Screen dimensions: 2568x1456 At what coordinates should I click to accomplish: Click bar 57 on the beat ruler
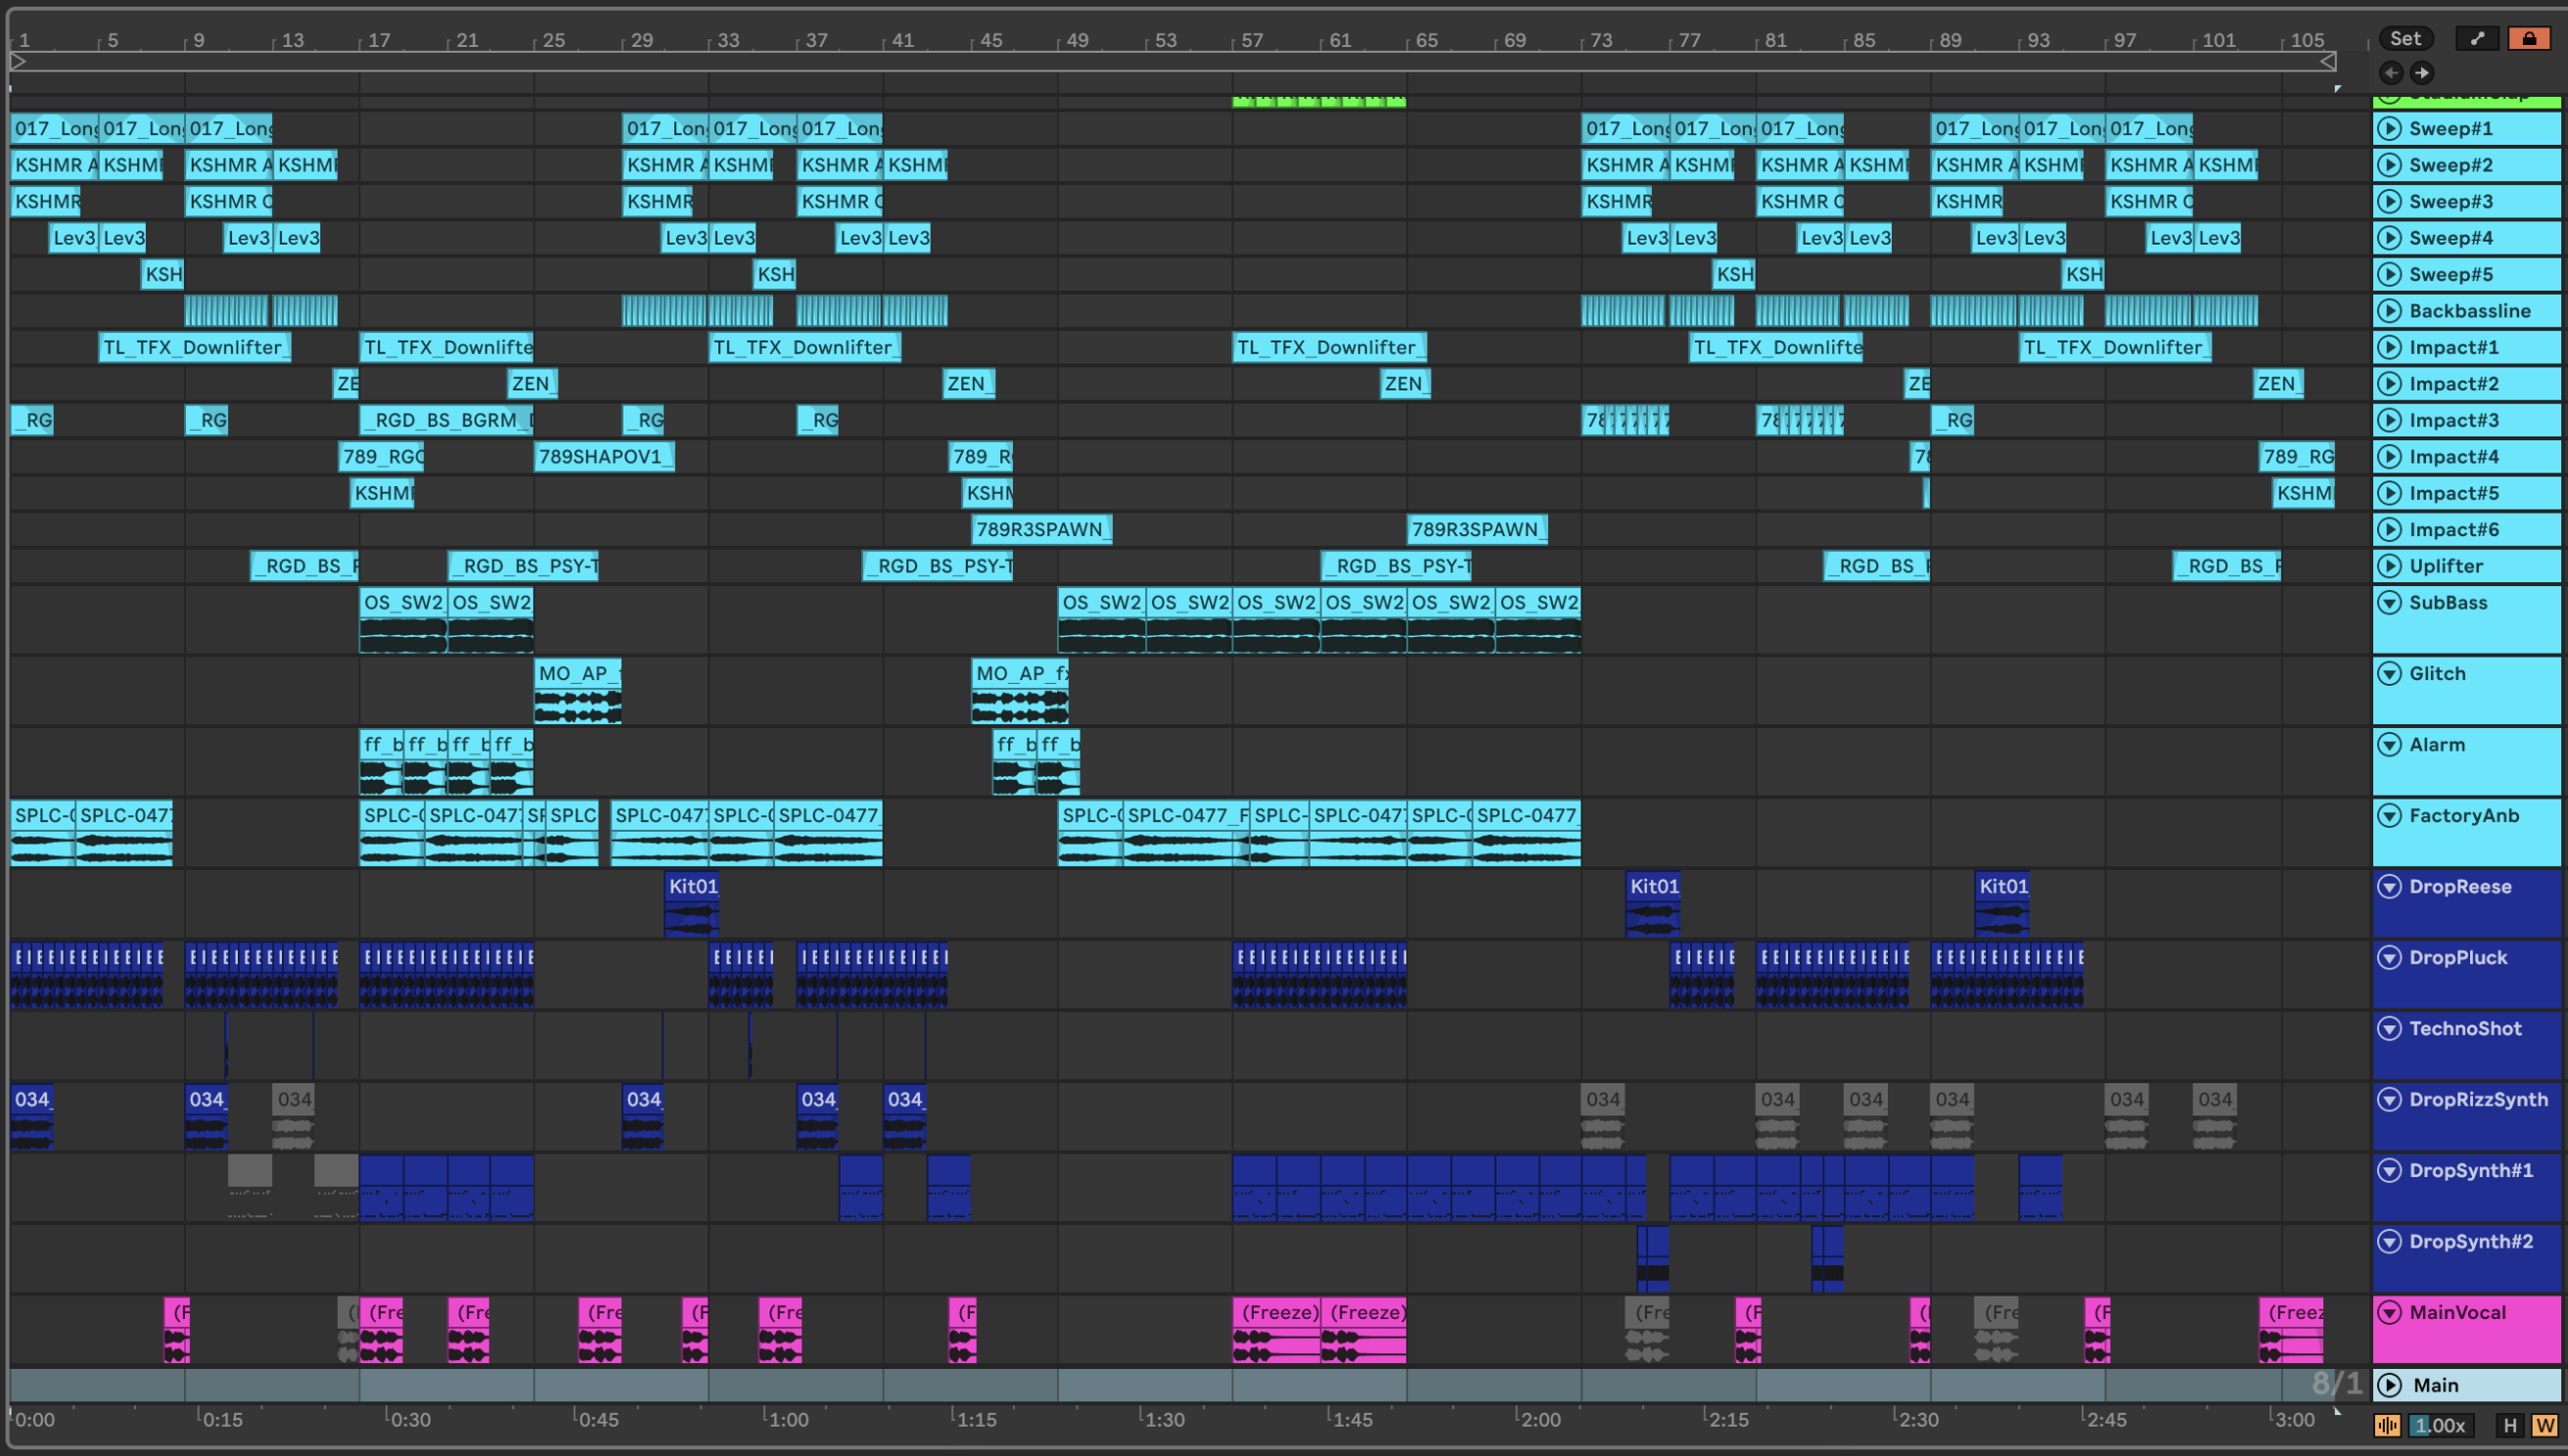point(1250,40)
